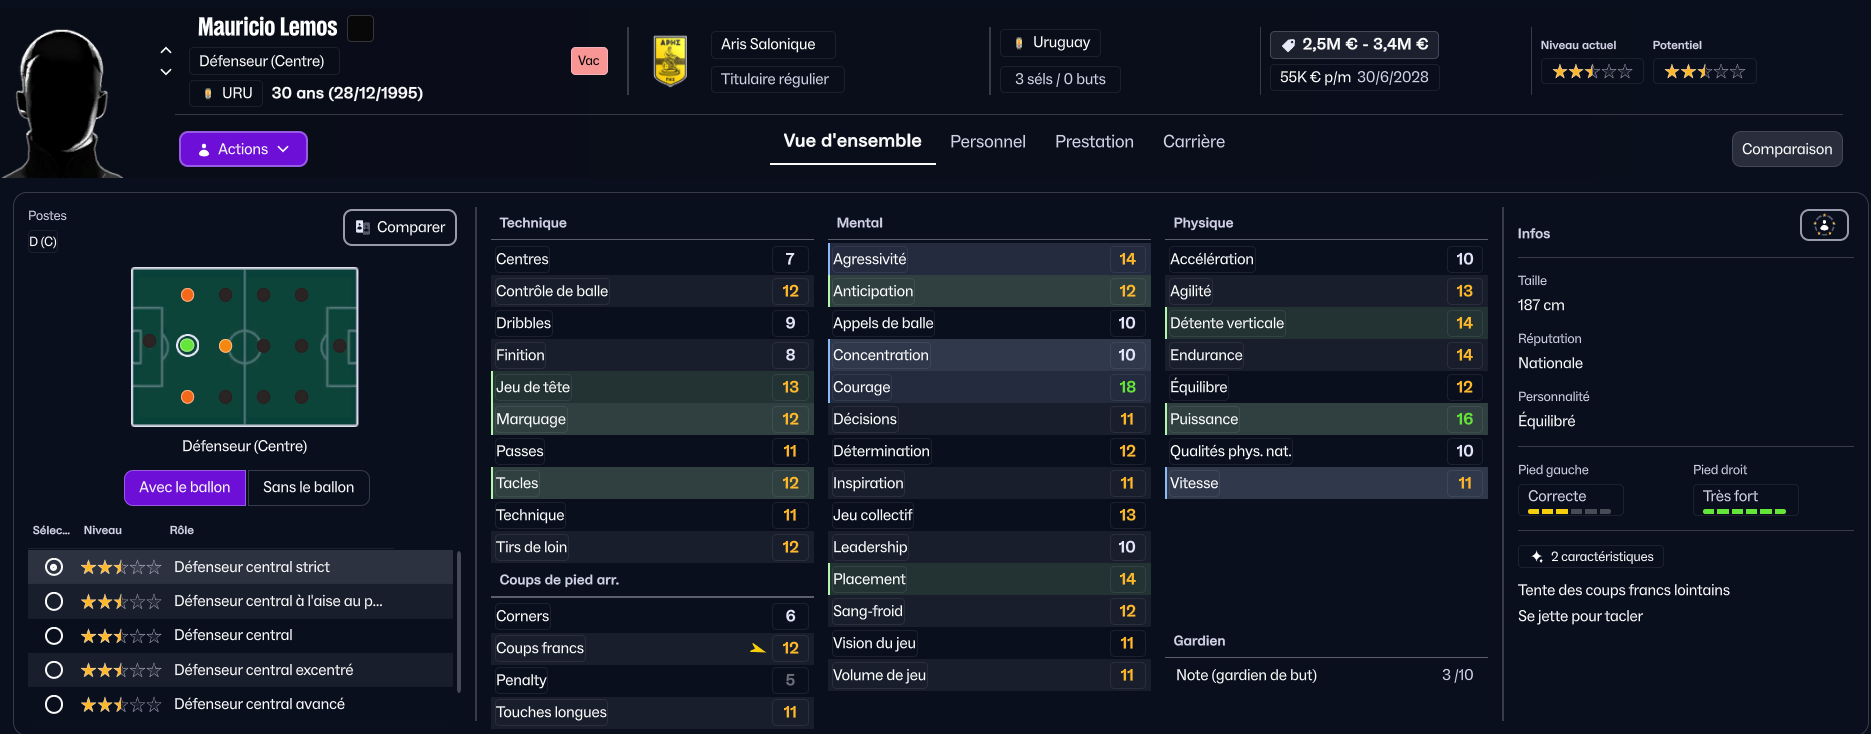Click the Vac holiday status badge
Screen dimensions: 1871x734
[x=589, y=61]
